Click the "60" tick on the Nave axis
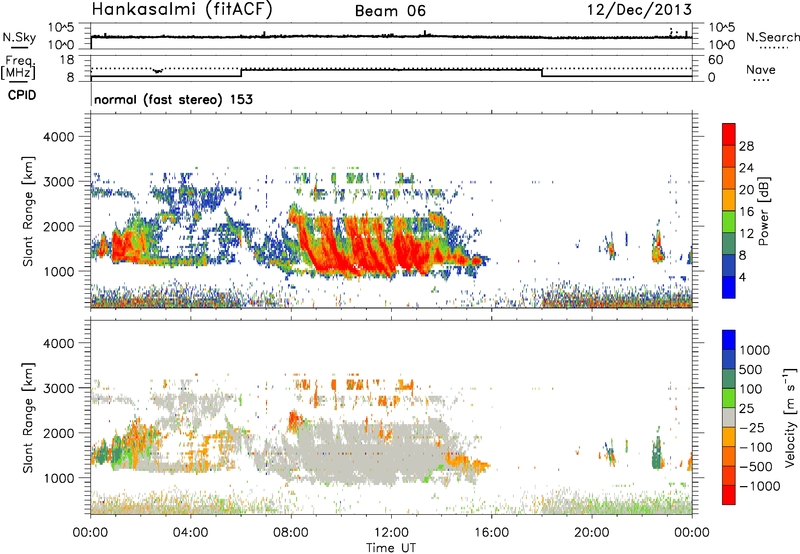 coord(715,60)
